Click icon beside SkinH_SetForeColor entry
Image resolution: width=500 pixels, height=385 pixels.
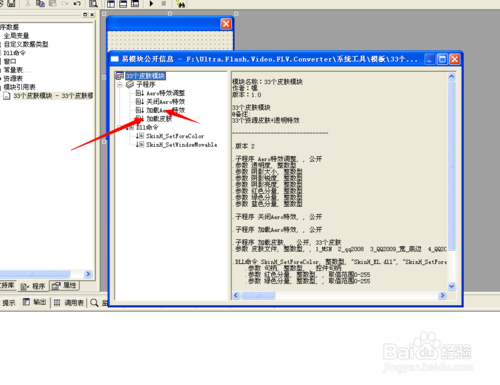[x=140, y=136]
